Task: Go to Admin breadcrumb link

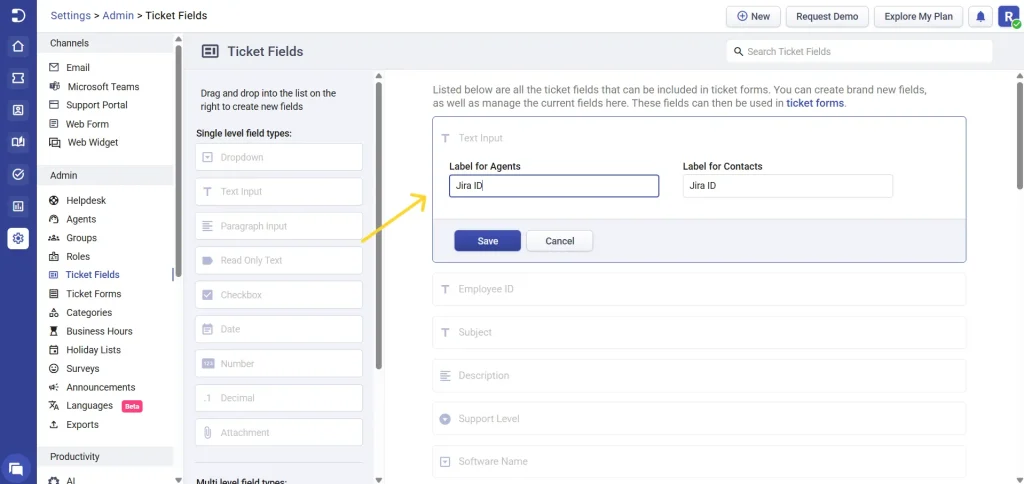Action: point(118,16)
